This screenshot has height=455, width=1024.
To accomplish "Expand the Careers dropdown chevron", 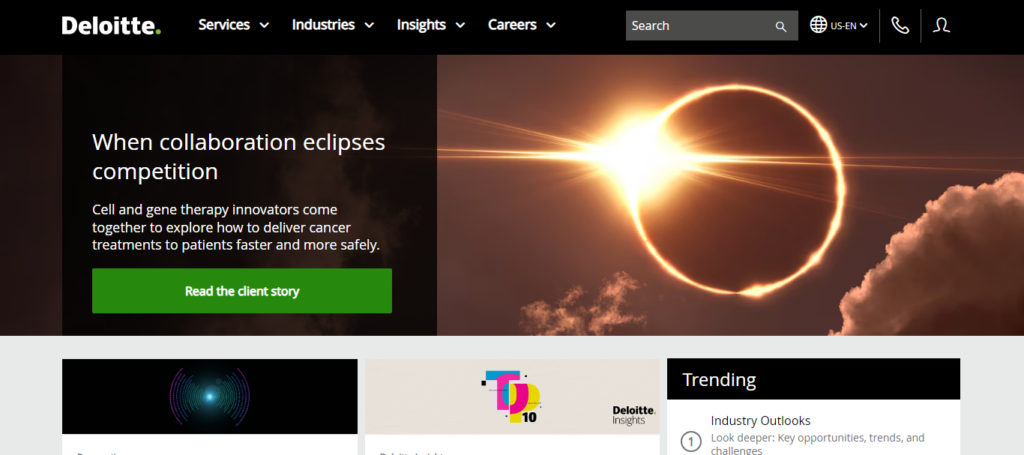I will pos(551,26).
